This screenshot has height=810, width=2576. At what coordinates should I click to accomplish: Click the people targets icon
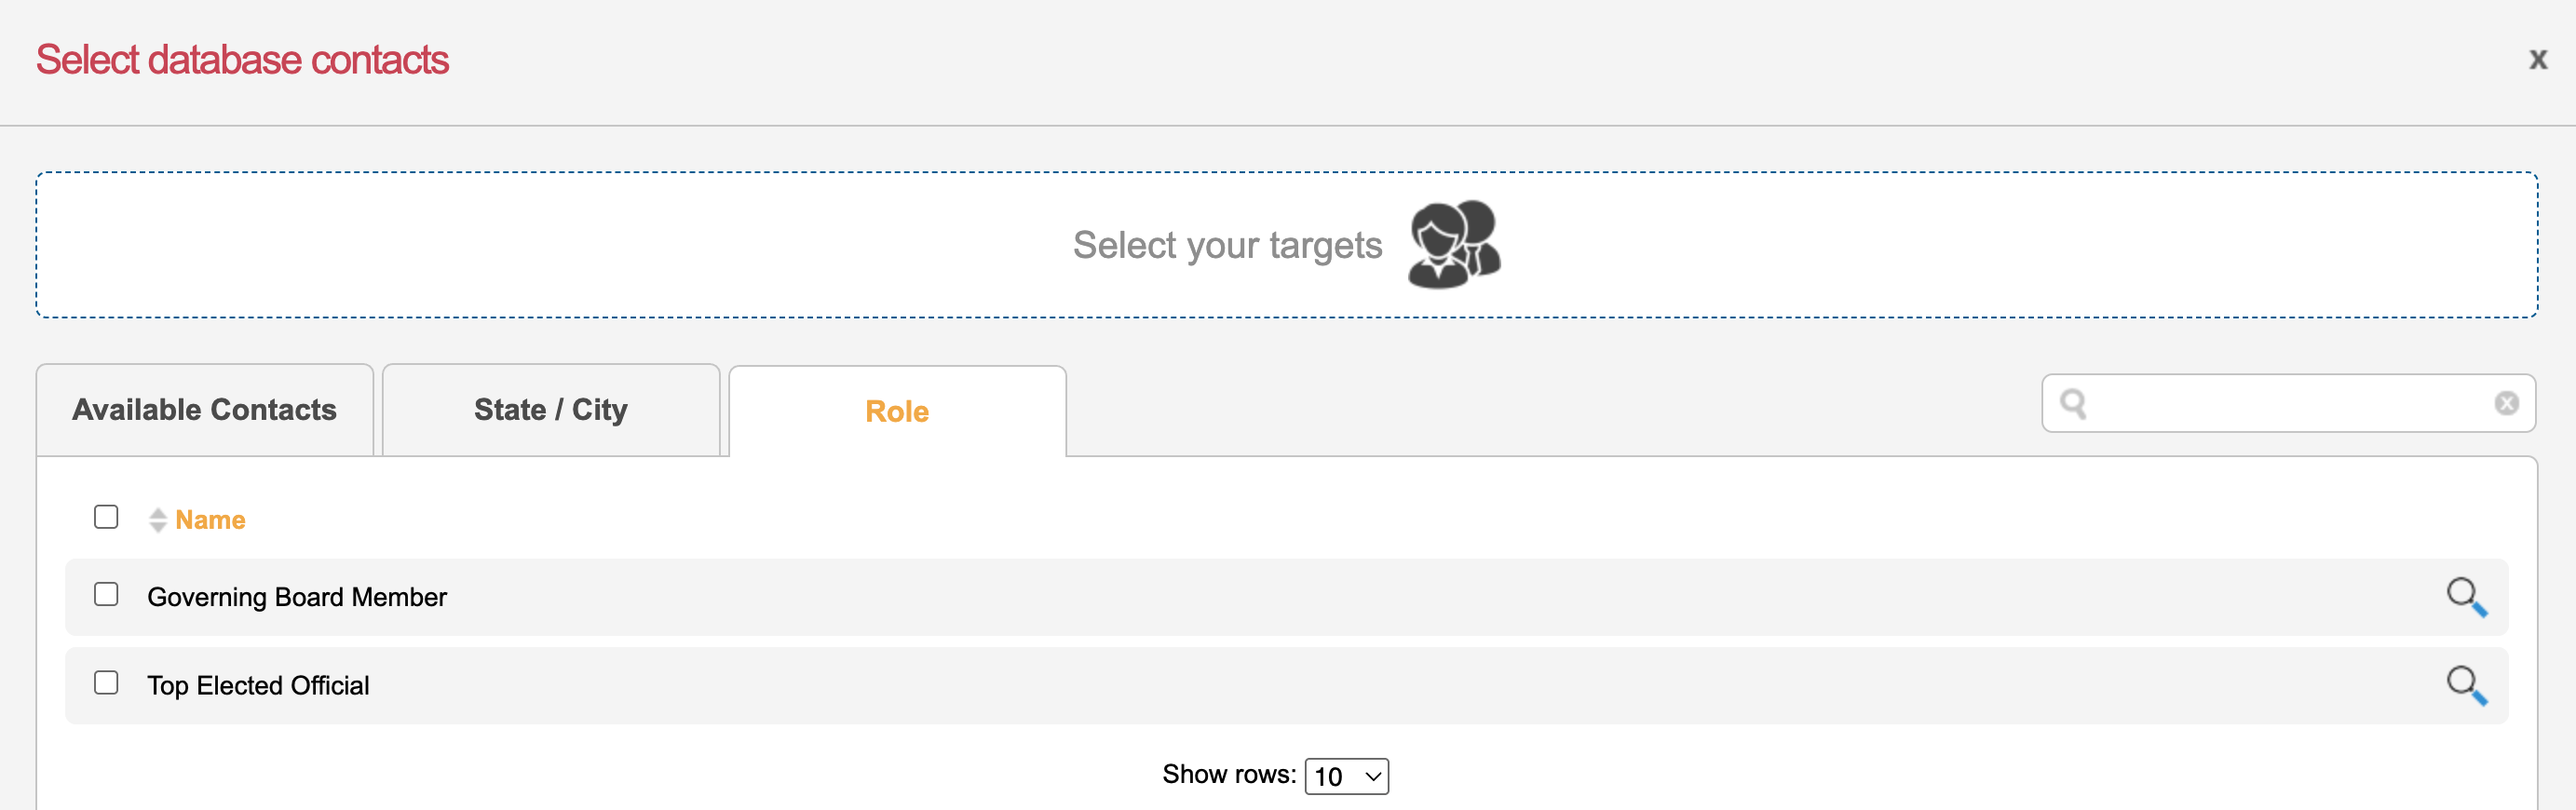pyautogui.click(x=1453, y=245)
